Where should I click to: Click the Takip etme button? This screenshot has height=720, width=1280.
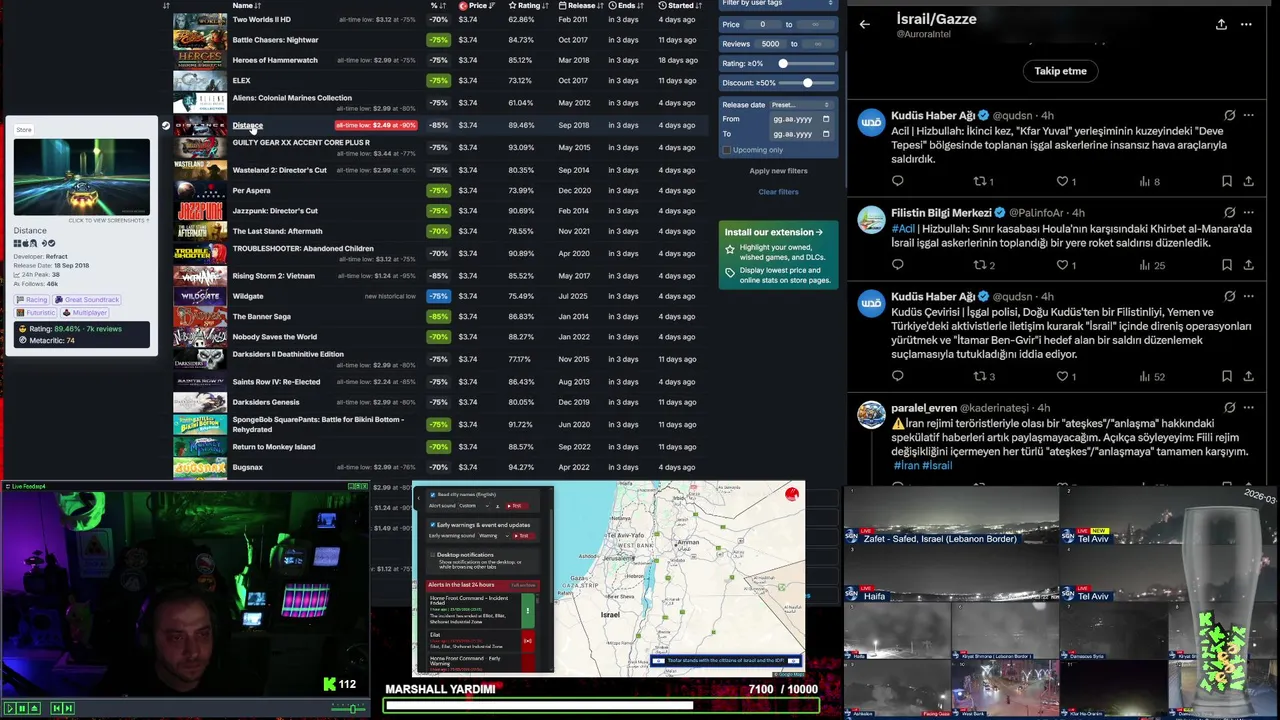(1060, 71)
